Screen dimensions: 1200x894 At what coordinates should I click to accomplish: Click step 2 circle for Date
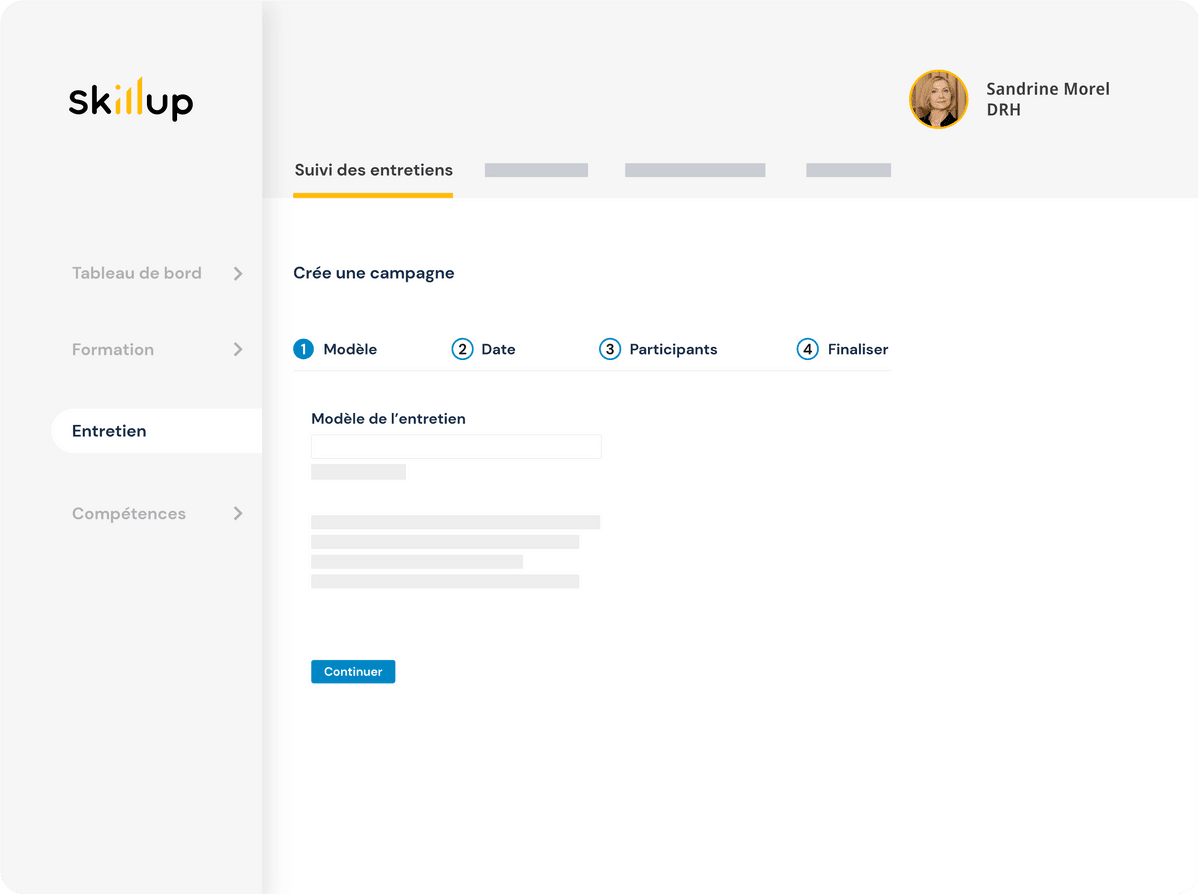(x=462, y=349)
